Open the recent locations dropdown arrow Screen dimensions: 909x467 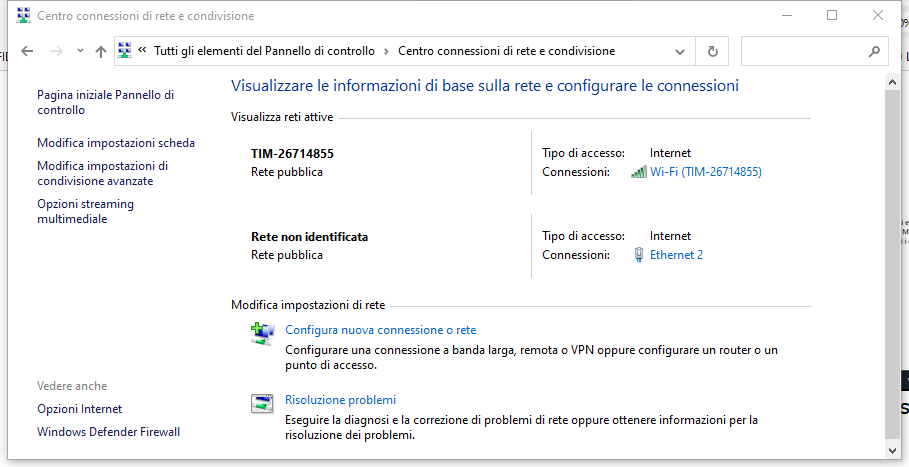[80, 51]
